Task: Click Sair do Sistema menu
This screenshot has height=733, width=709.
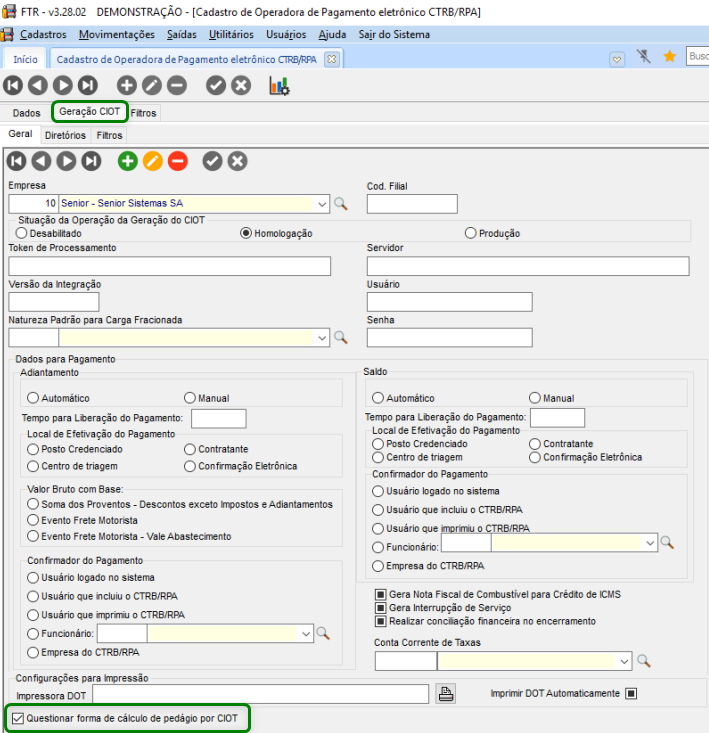Action: [x=394, y=35]
